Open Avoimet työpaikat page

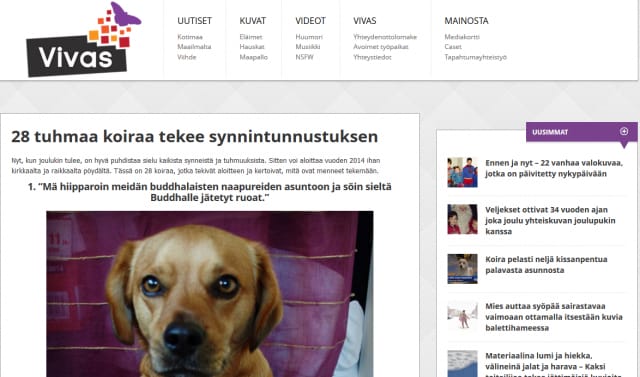(x=381, y=47)
